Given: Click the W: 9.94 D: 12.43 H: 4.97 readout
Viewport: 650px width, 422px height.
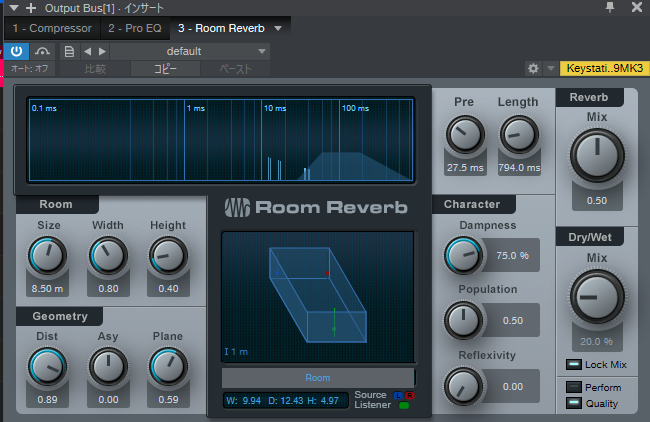Looking at the screenshot, I should tap(285, 401).
